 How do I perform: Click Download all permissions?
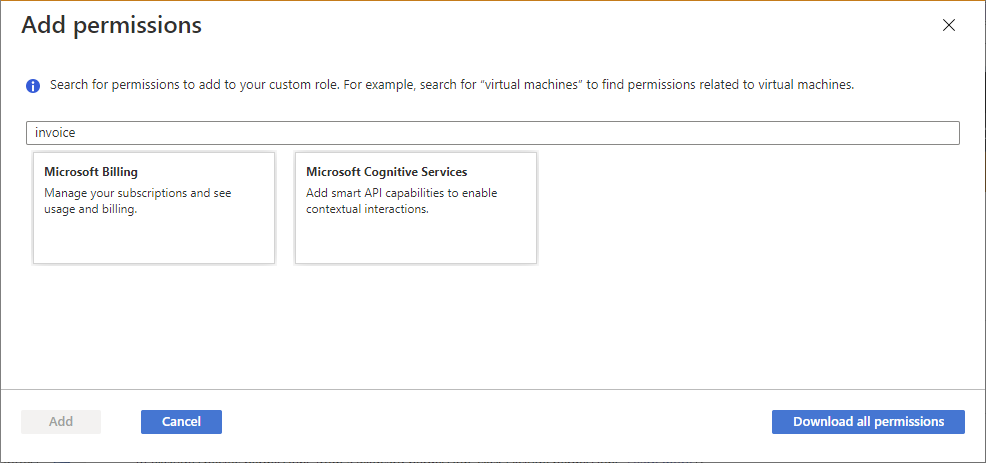click(868, 422)
